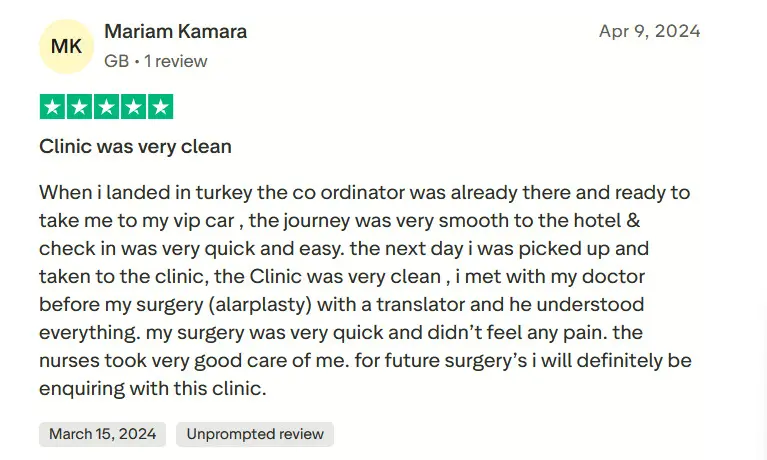Click the March 15, 2024 experience date tag
The height and width of the screenshot is (460, 767).
(x=103, y=434)
